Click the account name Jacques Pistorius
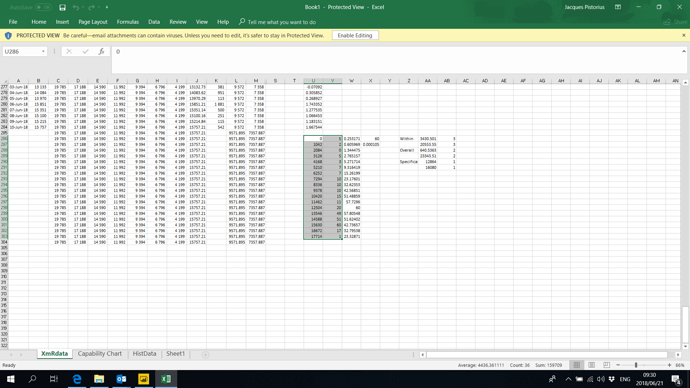The image size is (690, 388). click(x=584, y=7)
